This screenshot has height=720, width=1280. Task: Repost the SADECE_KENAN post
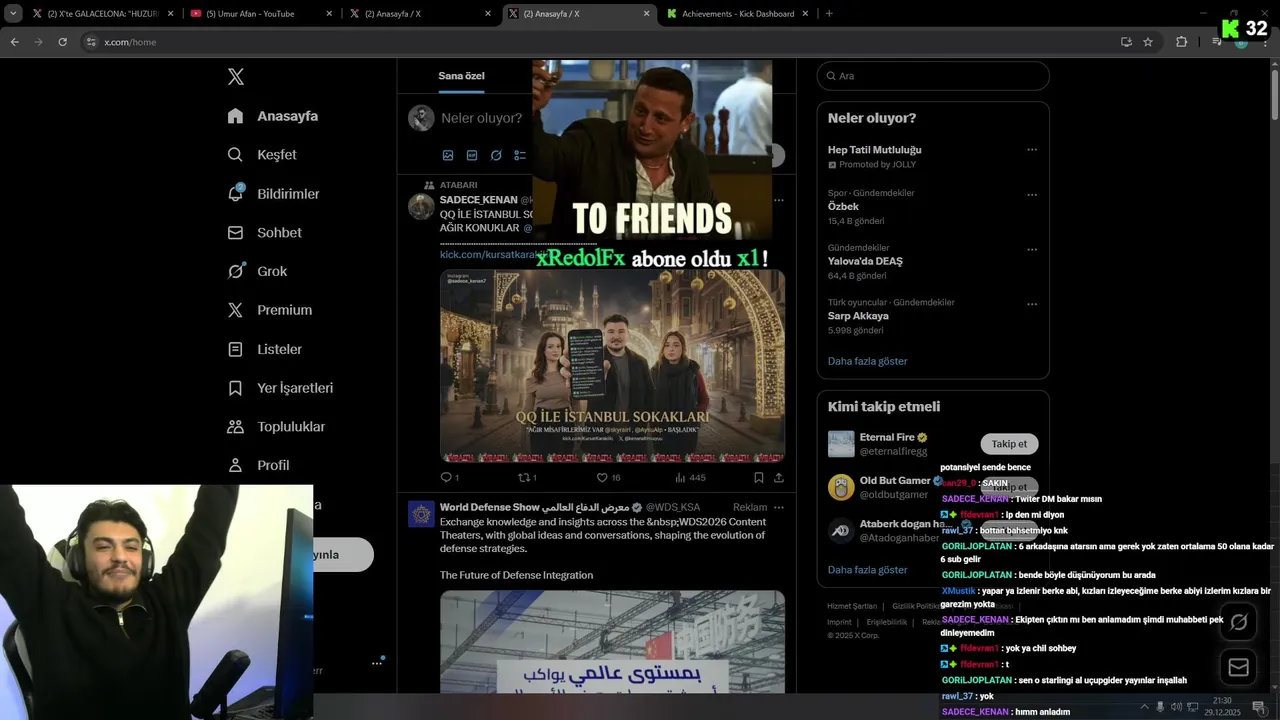click(x=527, y=478)
